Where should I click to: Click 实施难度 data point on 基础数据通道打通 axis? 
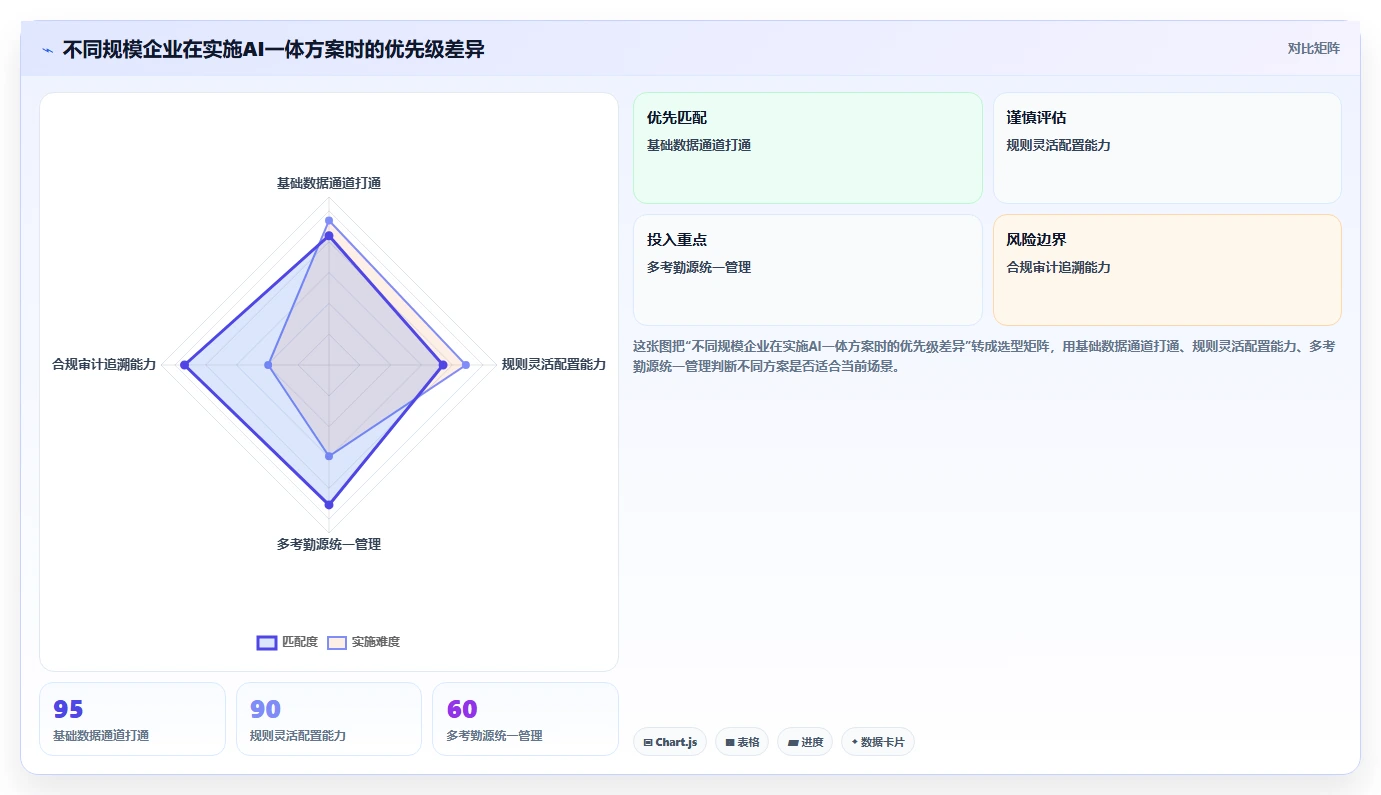pyautogui.click(x=329, y=220)
